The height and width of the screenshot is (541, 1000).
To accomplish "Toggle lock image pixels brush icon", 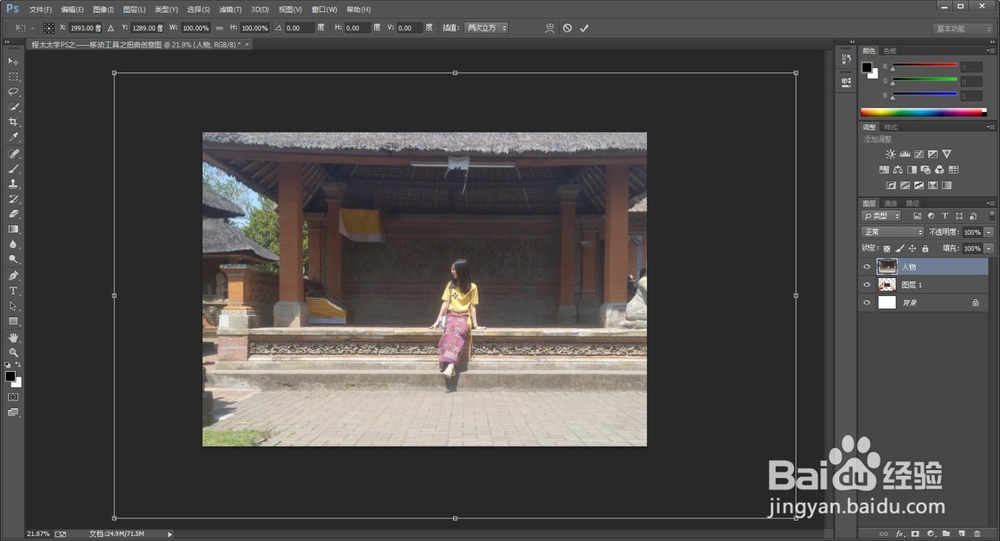I will pos(899,249).
